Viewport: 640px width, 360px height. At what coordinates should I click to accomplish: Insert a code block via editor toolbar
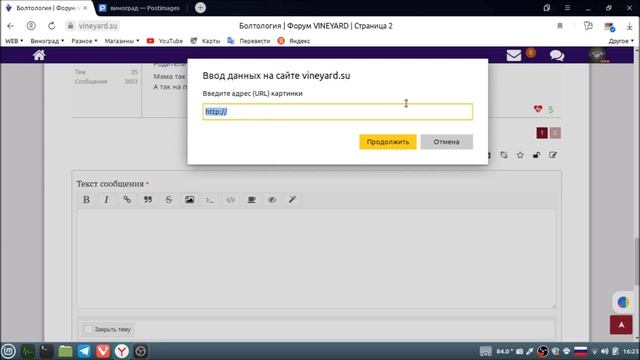point(210,200)
